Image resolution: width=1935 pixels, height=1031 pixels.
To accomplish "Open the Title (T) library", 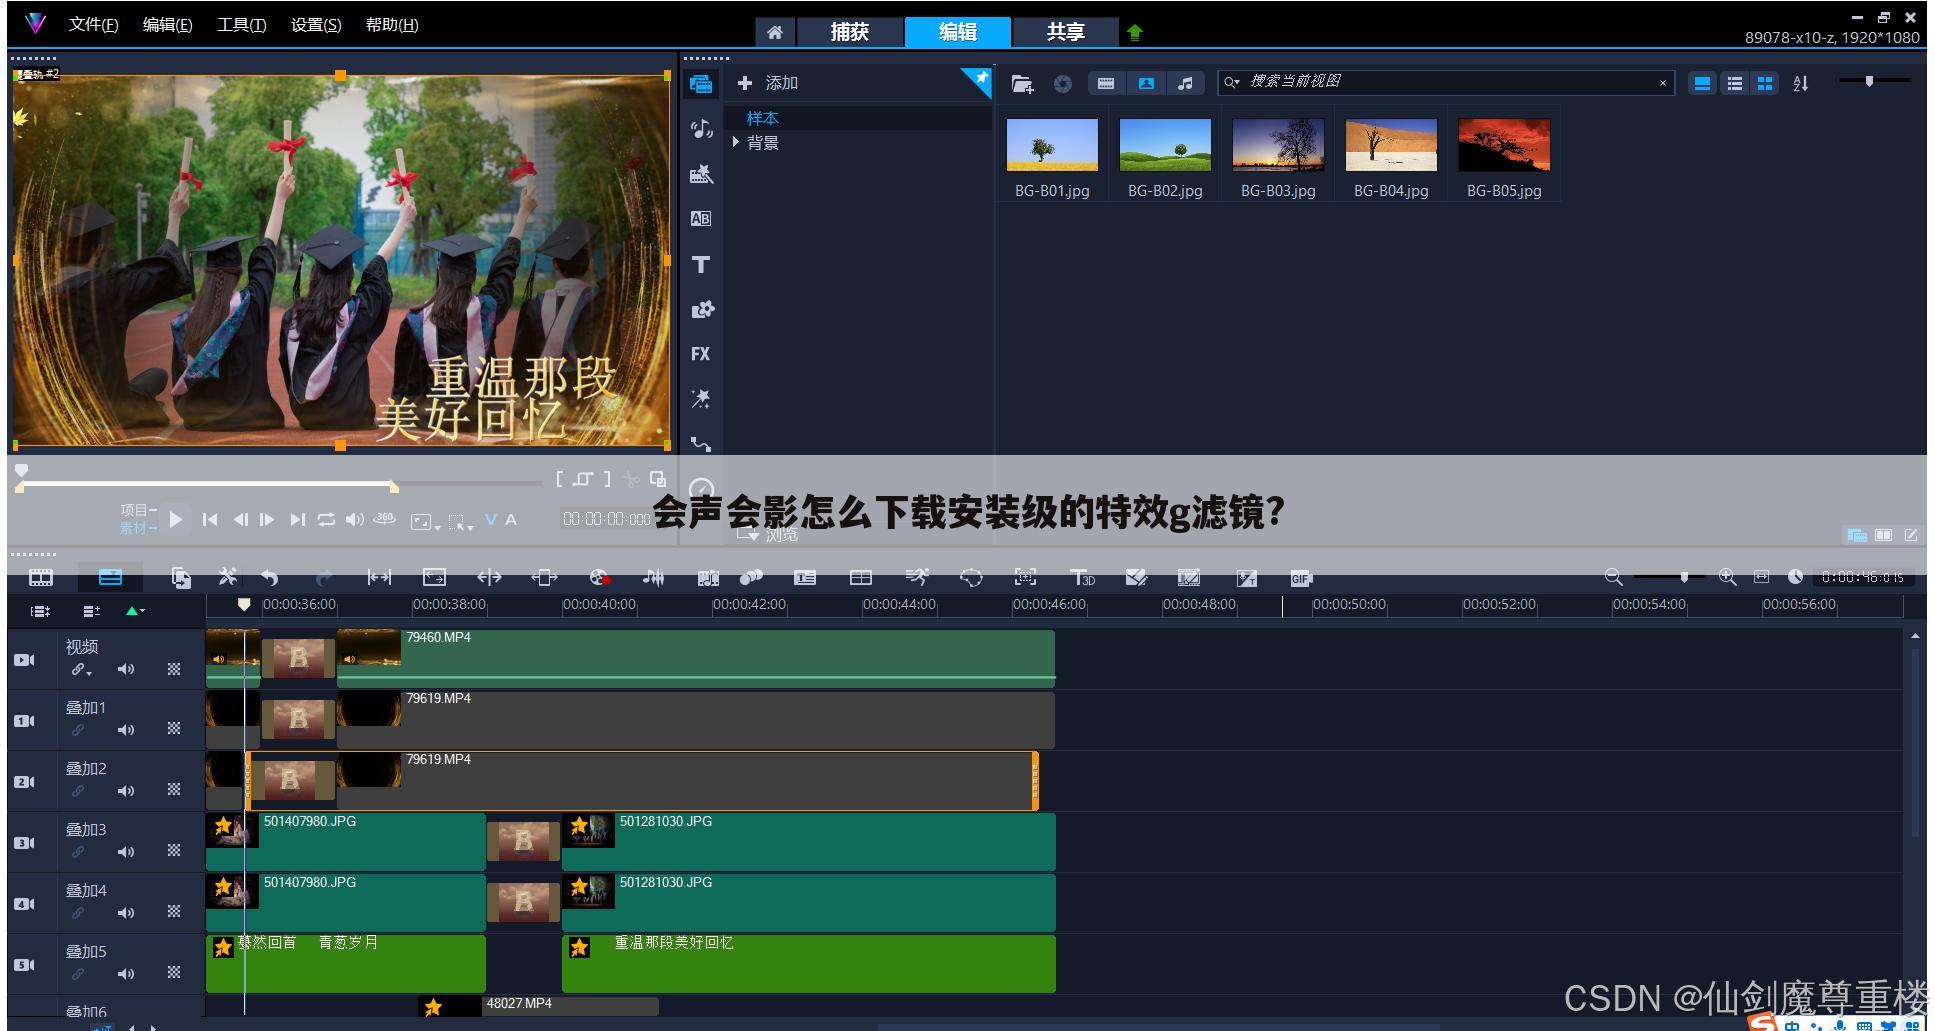I will [x=701, y=264].
